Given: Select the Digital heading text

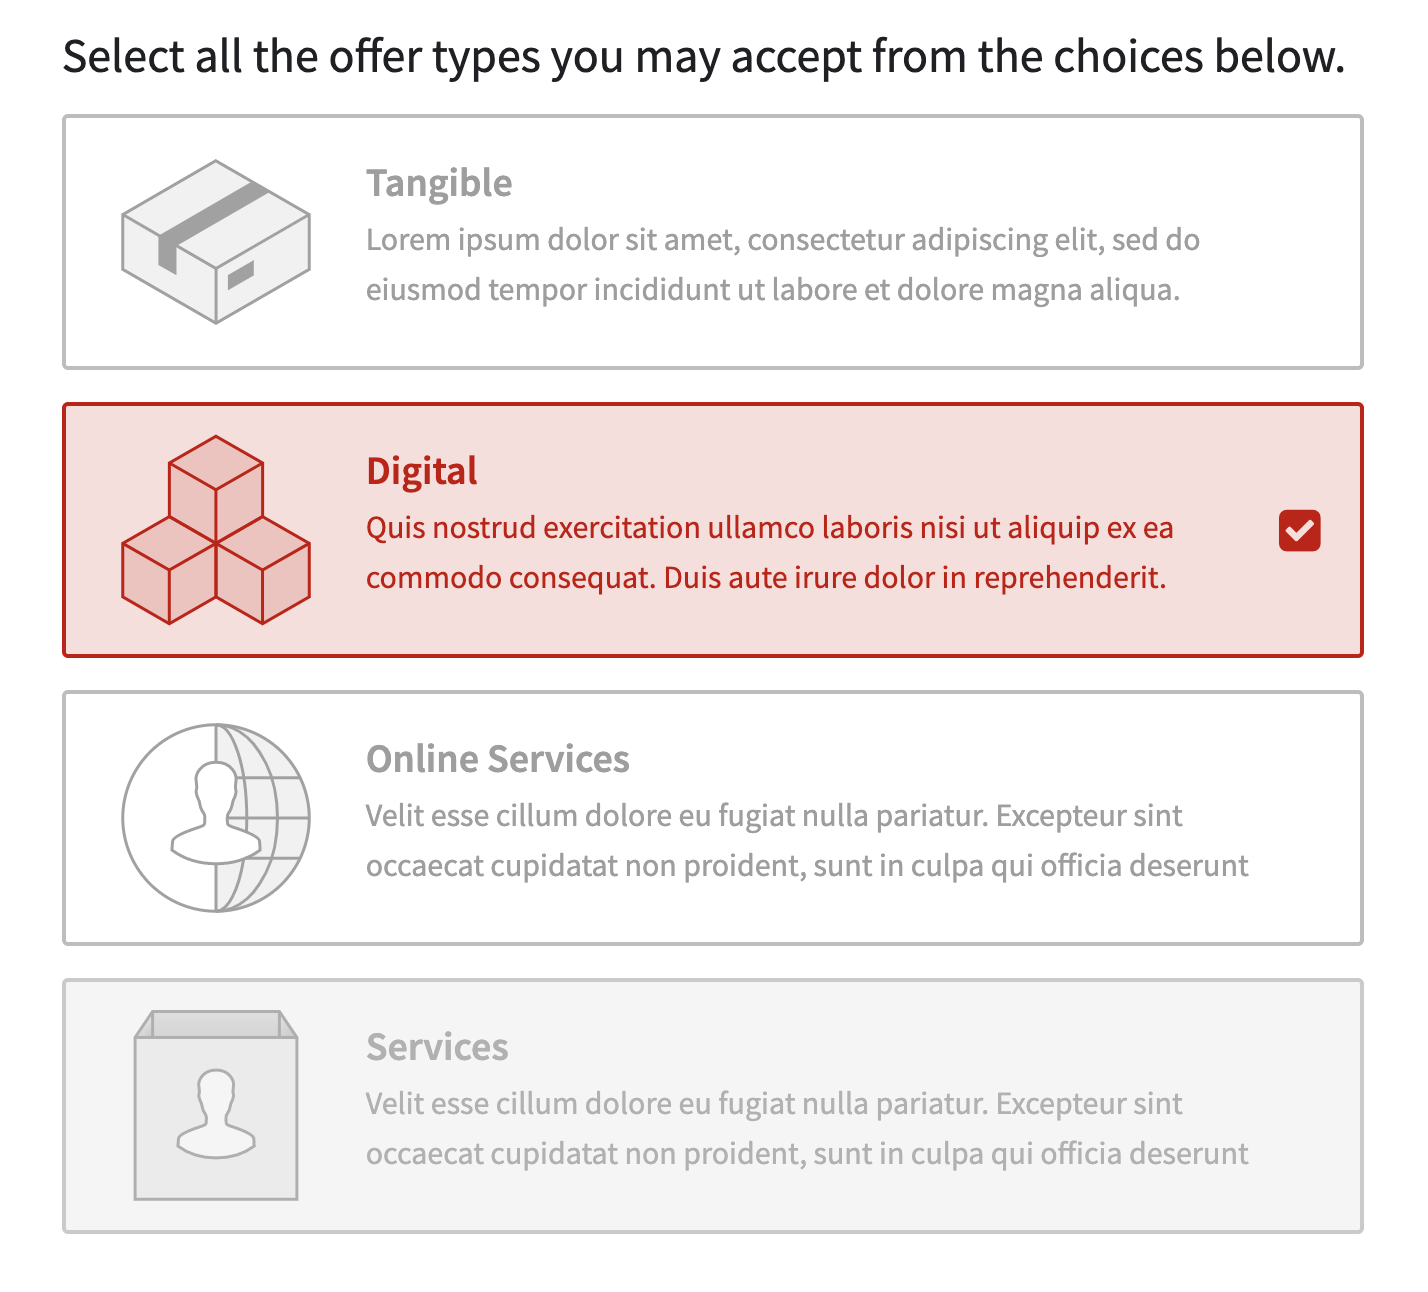Looking at the screenshot, I should 422,471.
